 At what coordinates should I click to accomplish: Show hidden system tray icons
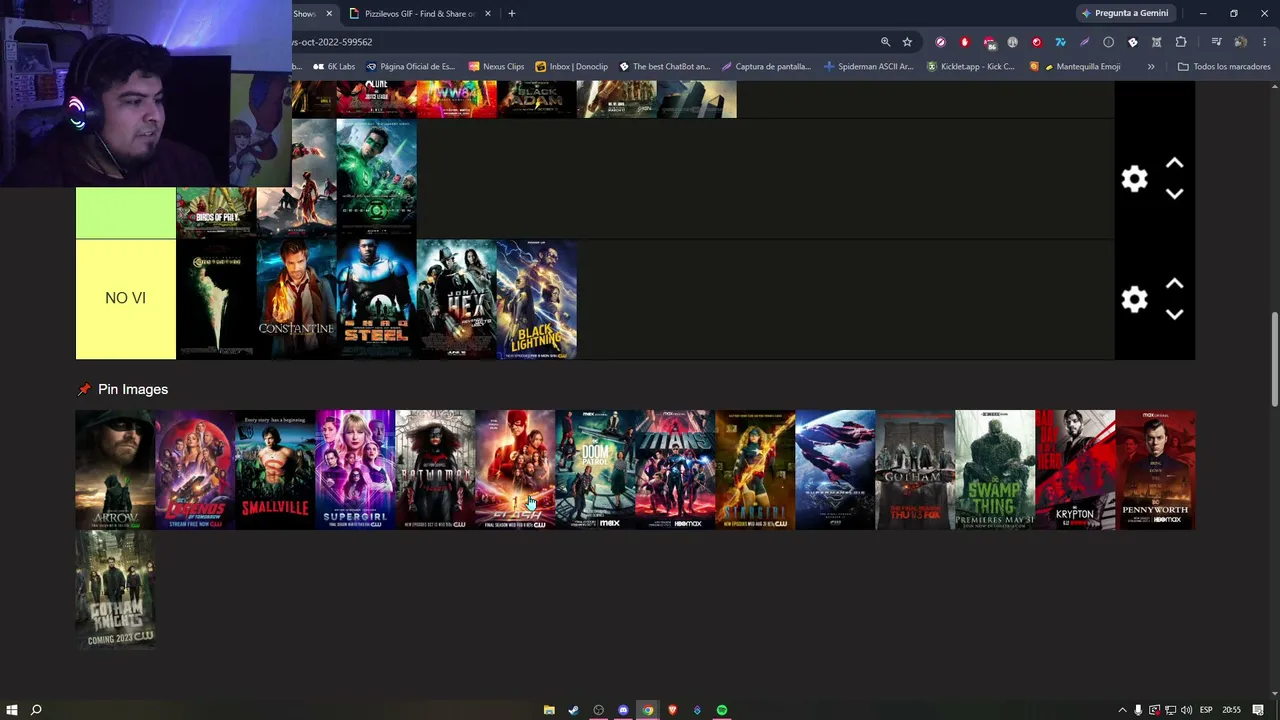tap(1121, 710)
